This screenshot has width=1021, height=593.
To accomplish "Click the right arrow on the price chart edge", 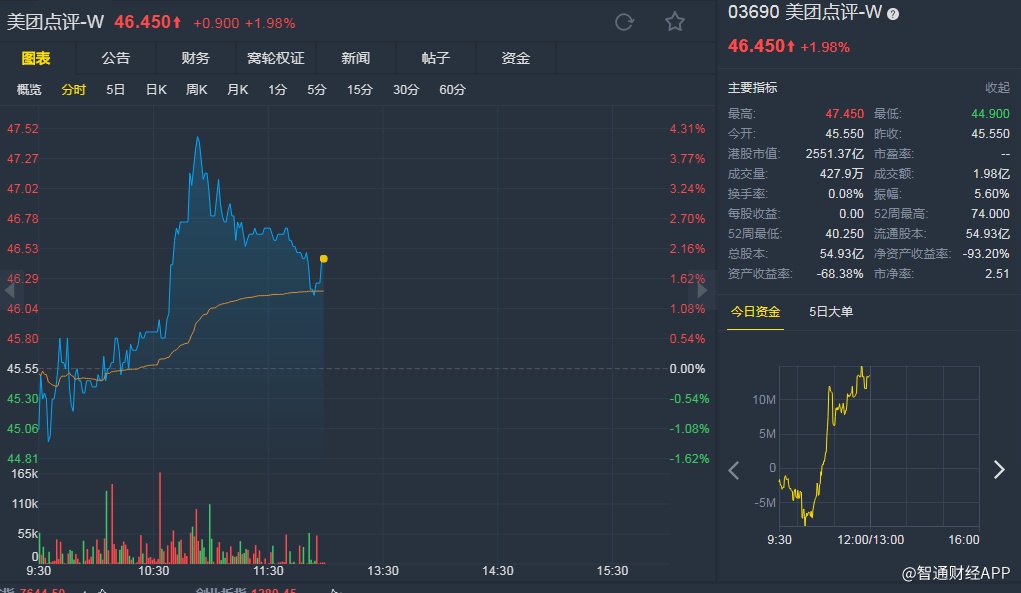I will point(702,290).
